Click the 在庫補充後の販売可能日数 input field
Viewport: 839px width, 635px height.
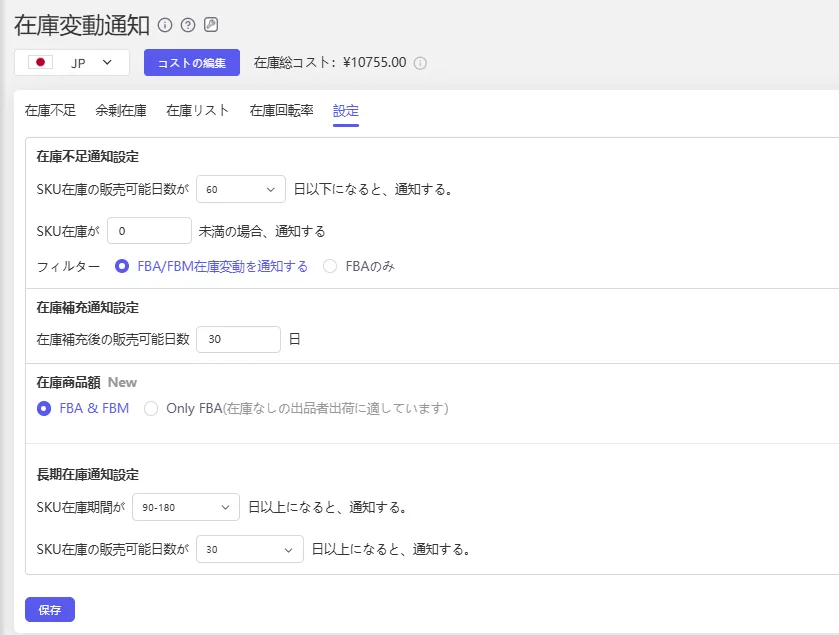pos(239,339)
